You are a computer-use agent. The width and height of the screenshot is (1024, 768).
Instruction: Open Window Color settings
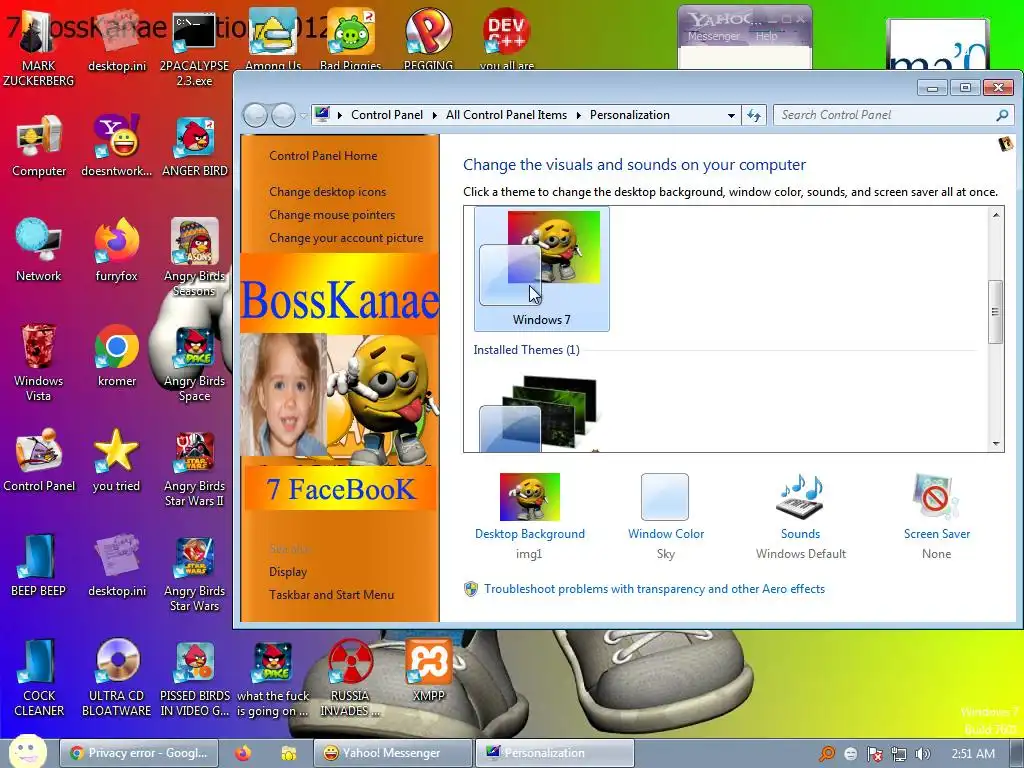(665, 516)
